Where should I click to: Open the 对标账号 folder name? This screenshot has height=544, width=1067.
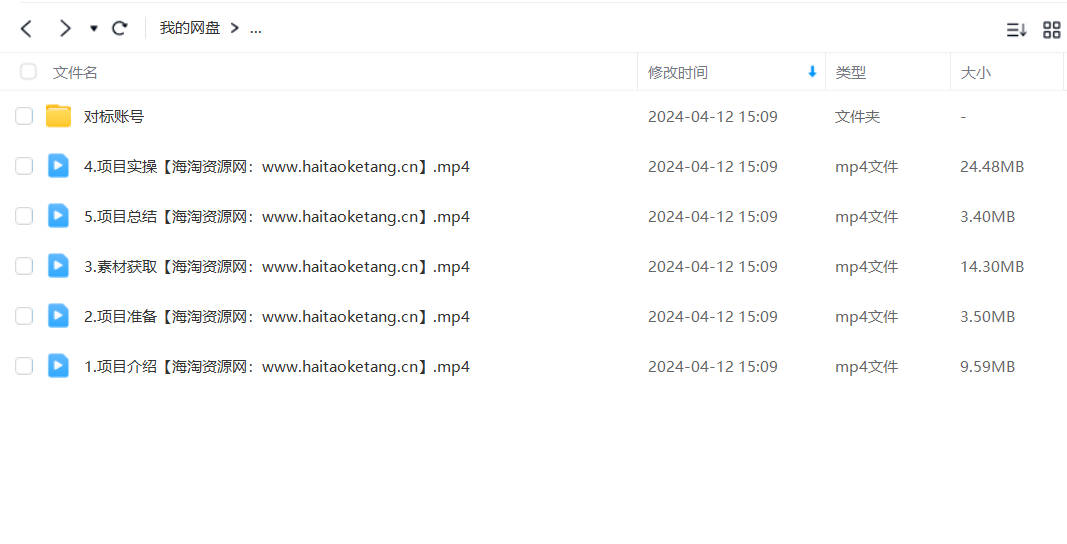pos(114,116)
